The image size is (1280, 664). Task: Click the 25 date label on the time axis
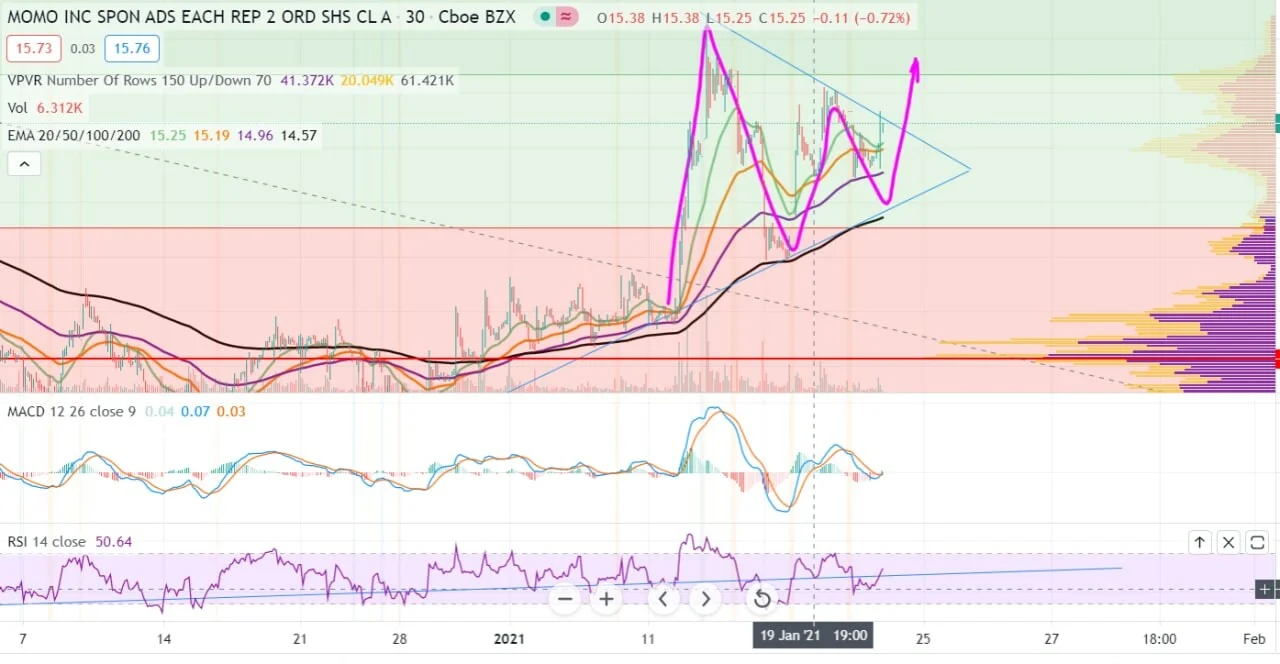922,638
